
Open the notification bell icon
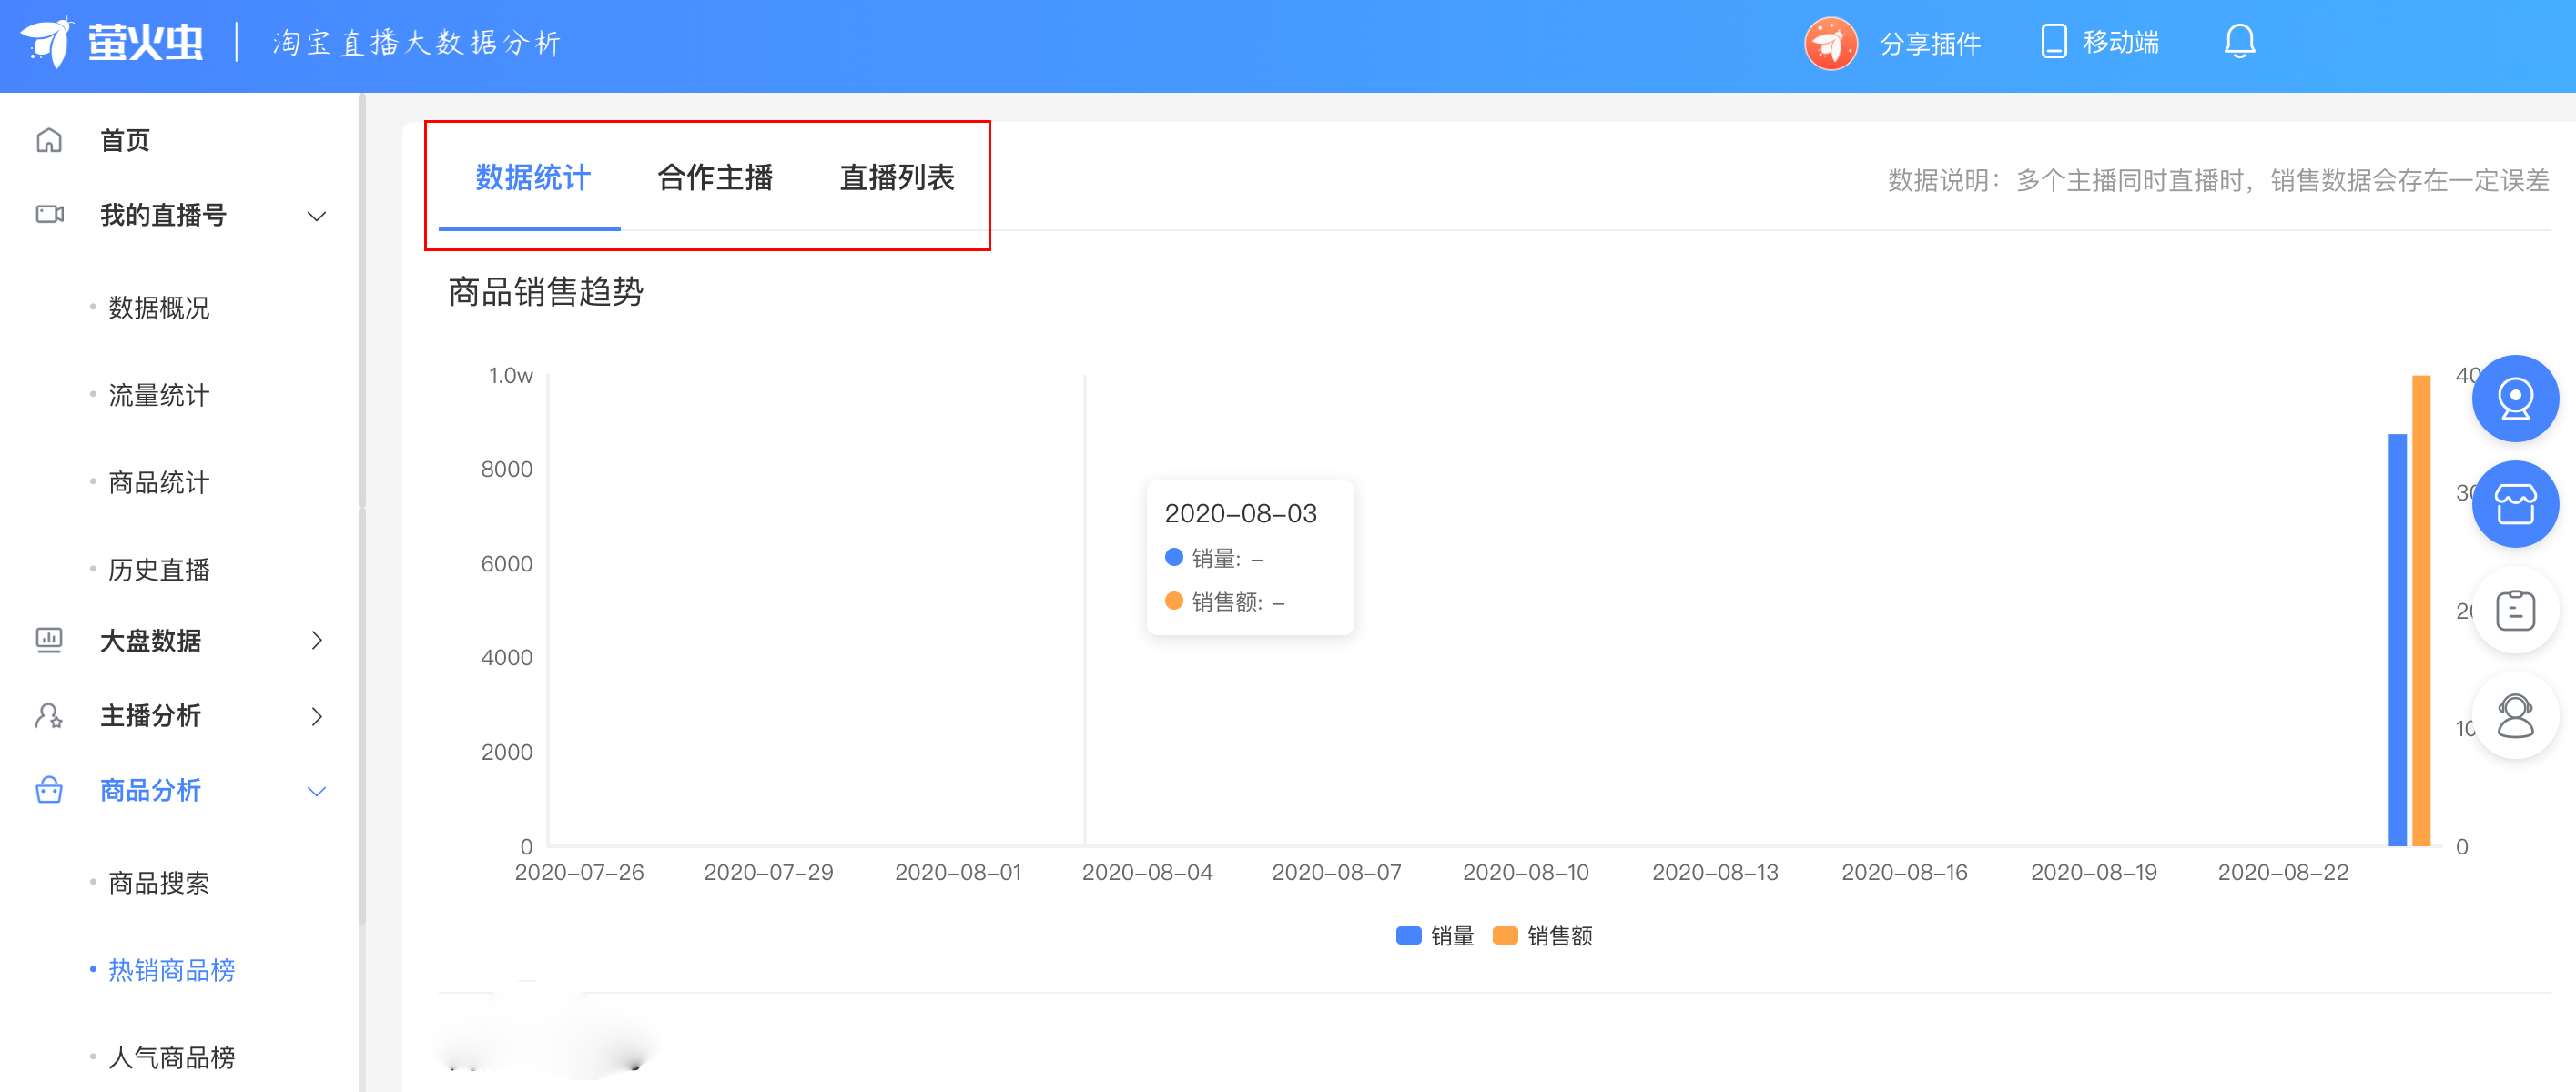pyautogui.click(x=2239, y=42)
